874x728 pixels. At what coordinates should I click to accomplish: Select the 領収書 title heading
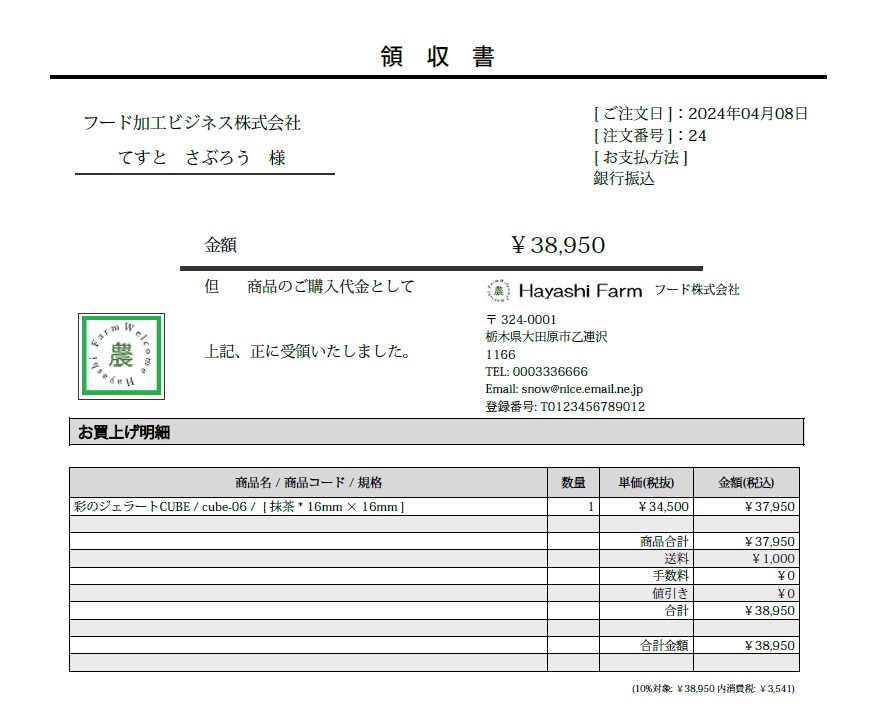click(438, 56)
